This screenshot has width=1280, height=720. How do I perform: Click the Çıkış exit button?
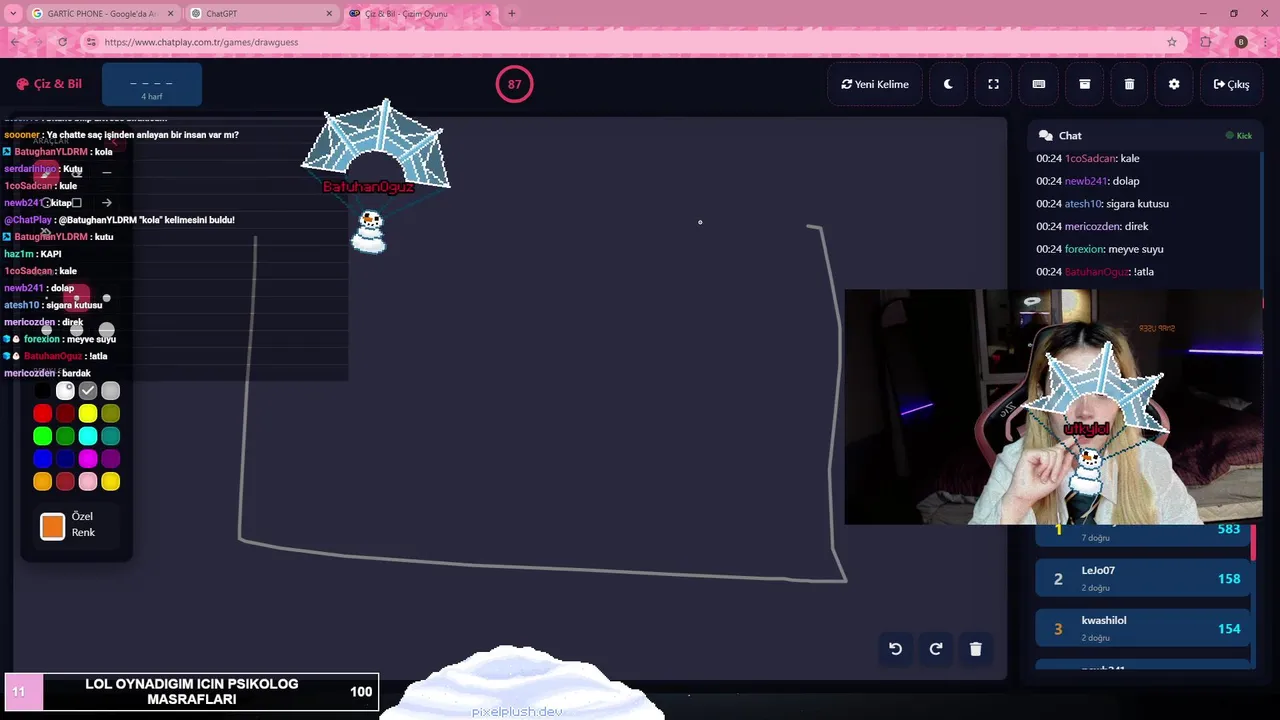coord(1231,84)
